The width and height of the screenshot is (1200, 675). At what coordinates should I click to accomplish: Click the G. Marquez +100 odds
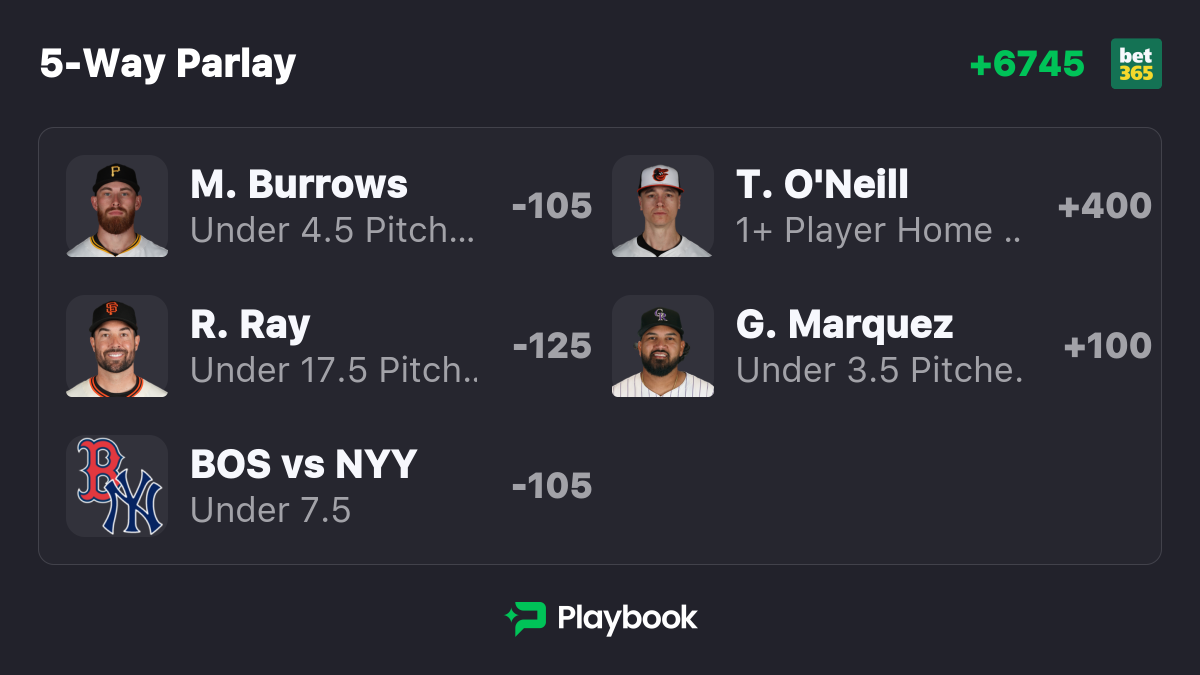[x=1108, y=346]
